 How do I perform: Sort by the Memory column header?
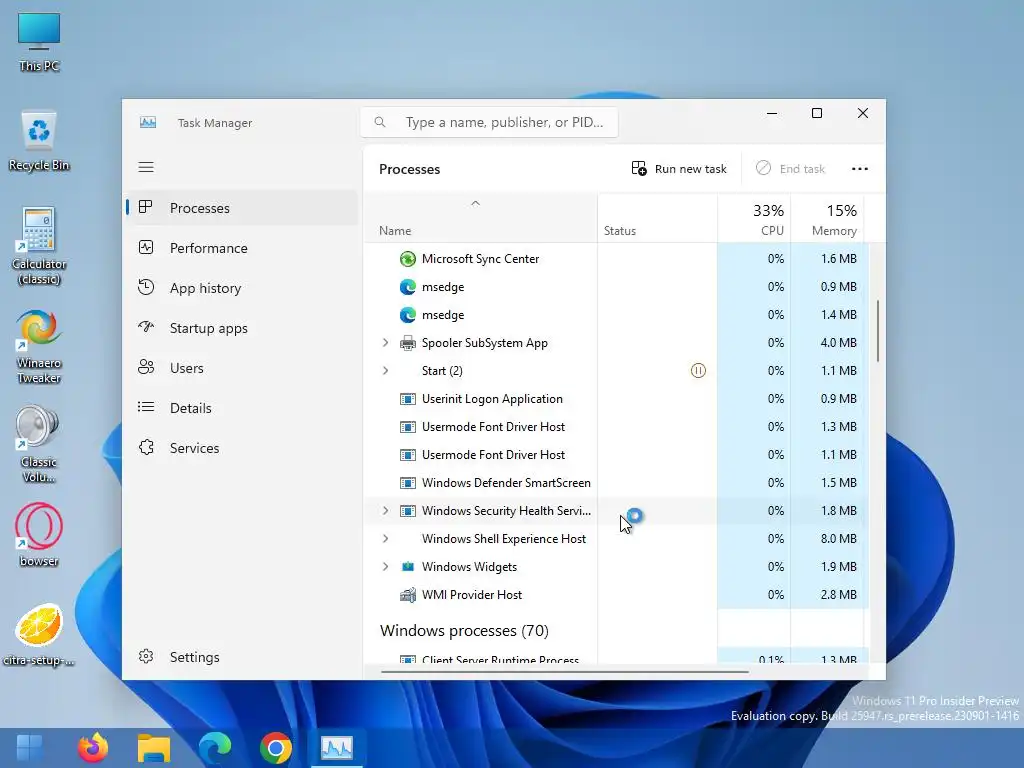click(x=827, y=219)
